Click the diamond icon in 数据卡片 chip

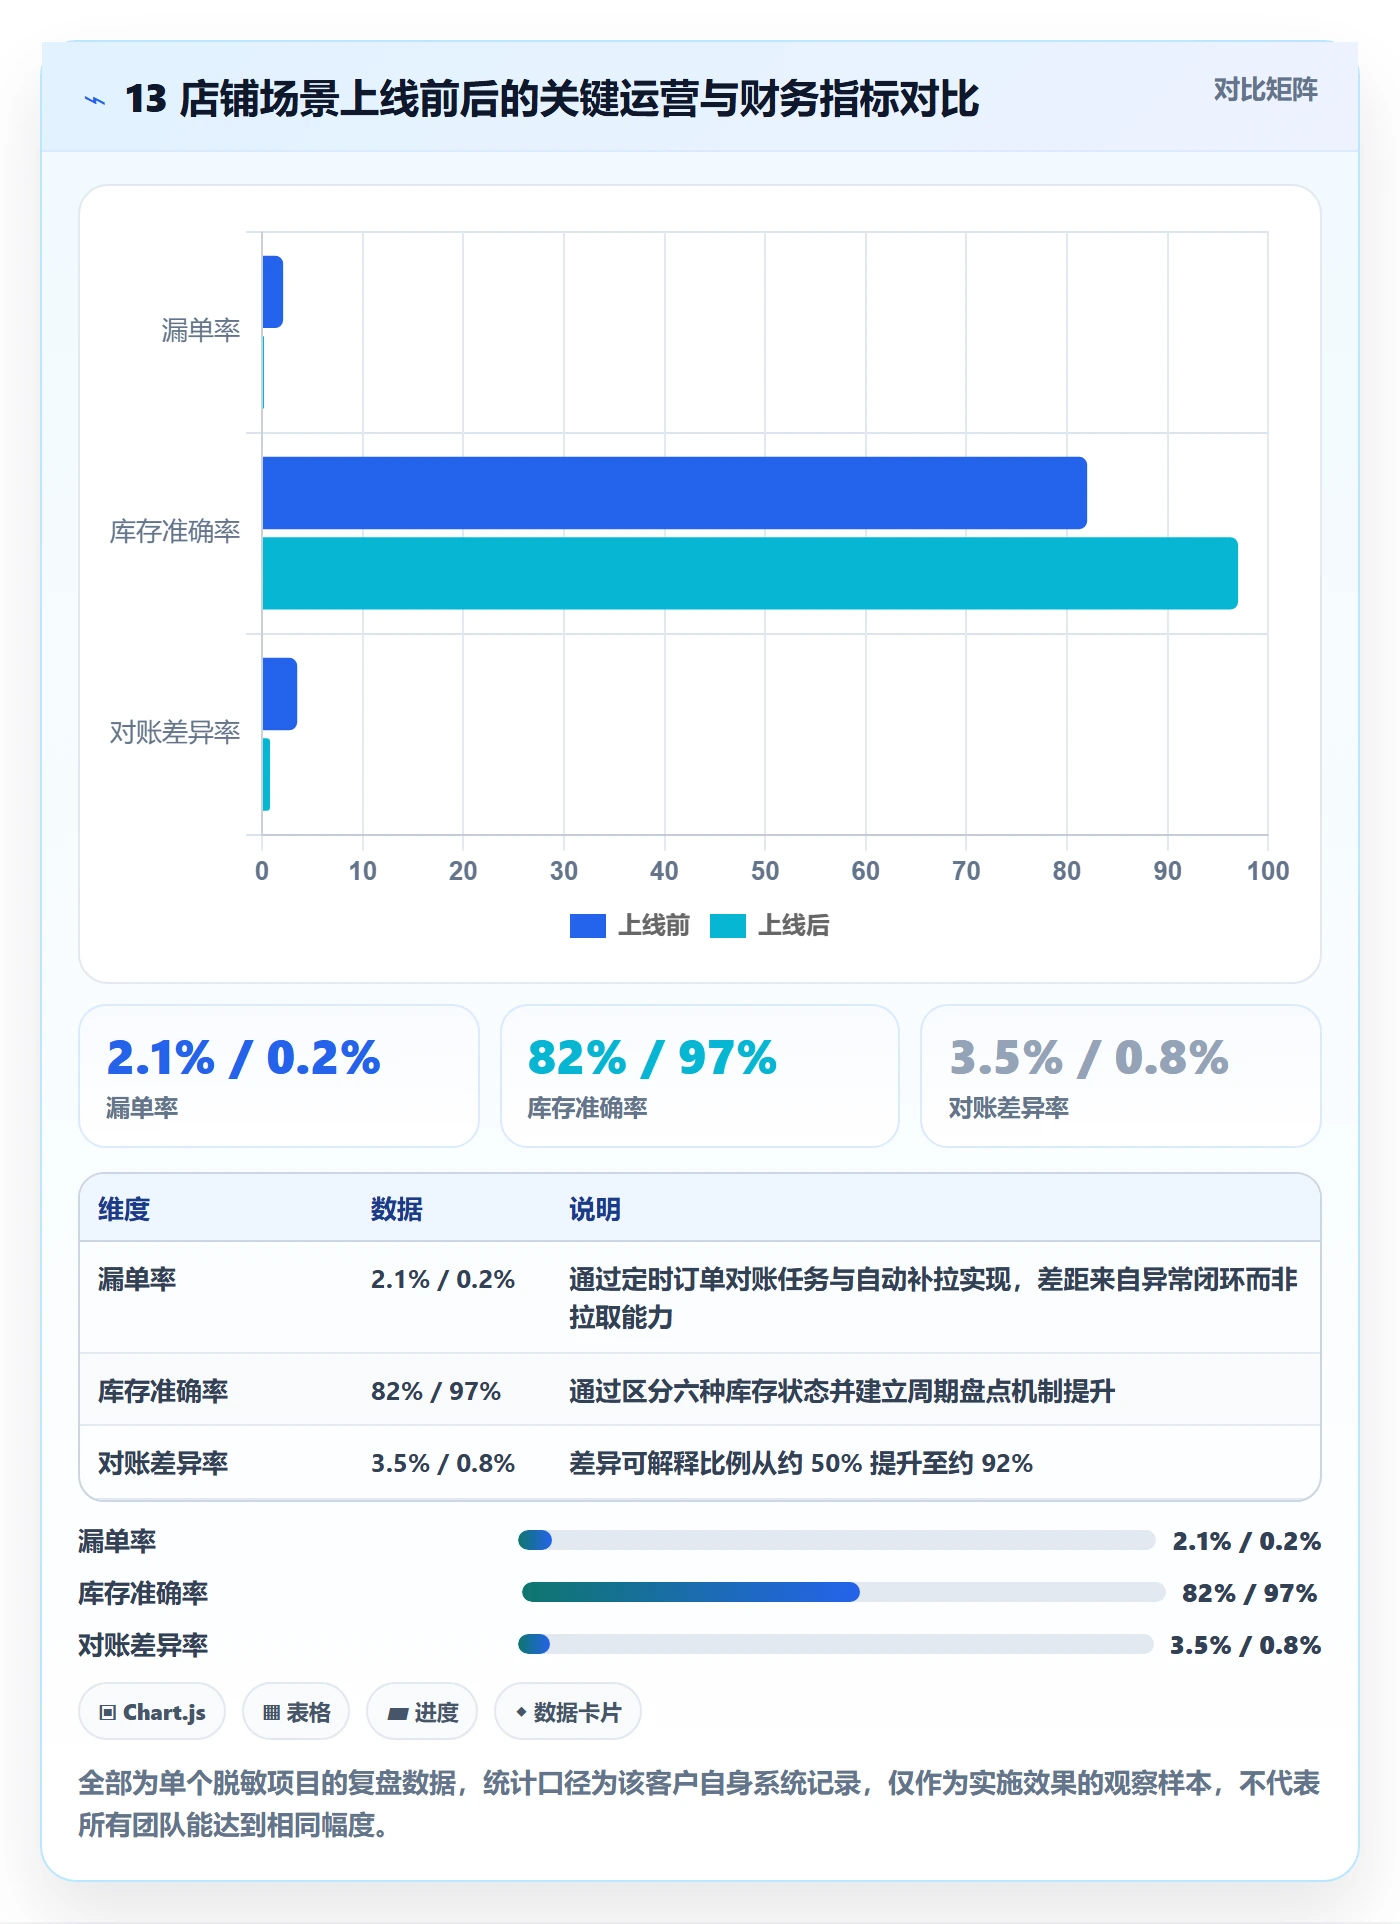(x=521, y=1712)
